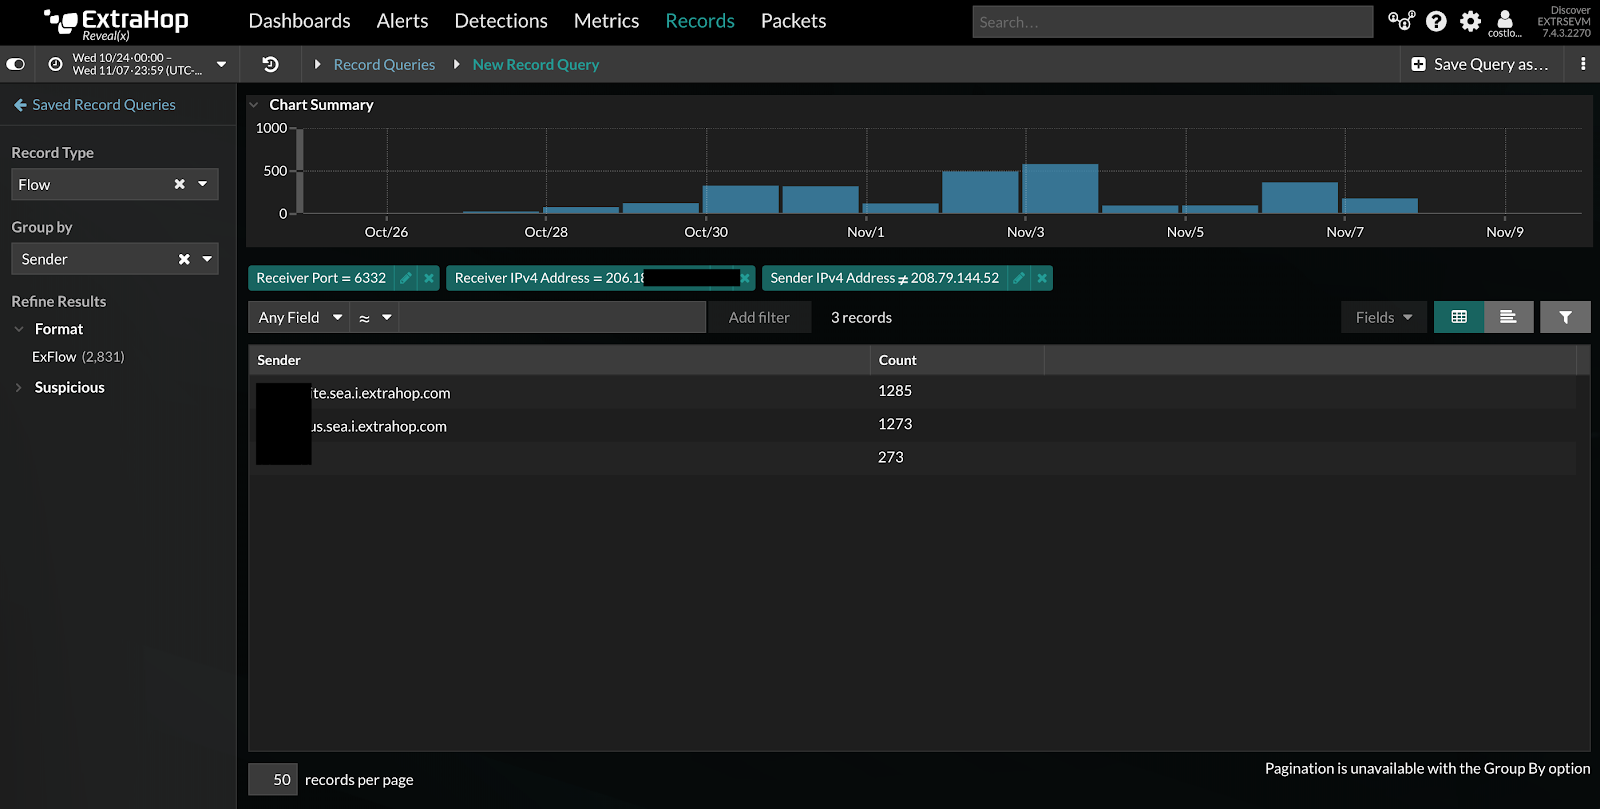Expand the Suspicious refine section
The height and width of the screenshot is (809, 1600).
pos(19,388)
